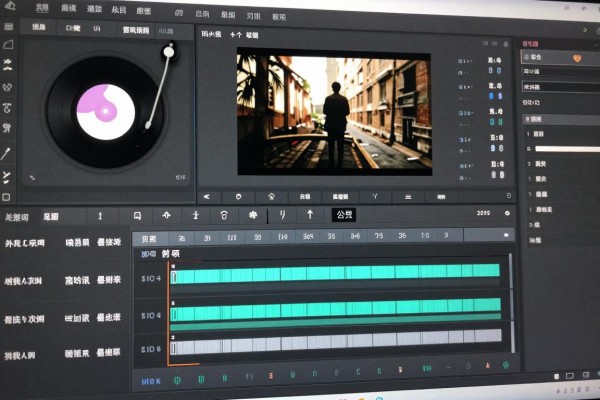Click the vertical scrollbar beside the timeline tracks

tap(512, 303)
